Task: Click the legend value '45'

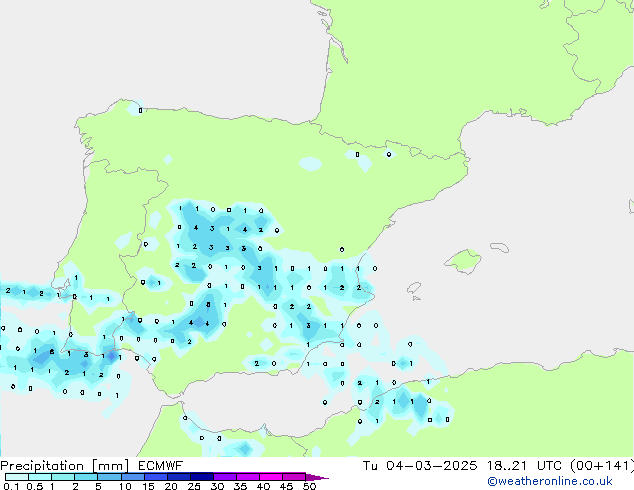Action: pyautogui.click(x=286, y=486)
